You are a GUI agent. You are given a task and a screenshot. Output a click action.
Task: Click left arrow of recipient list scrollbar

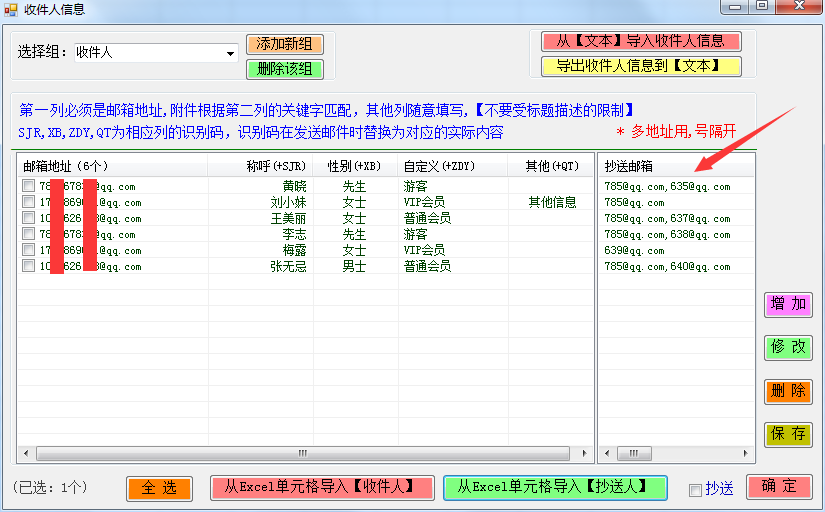(x=26, y=453)
